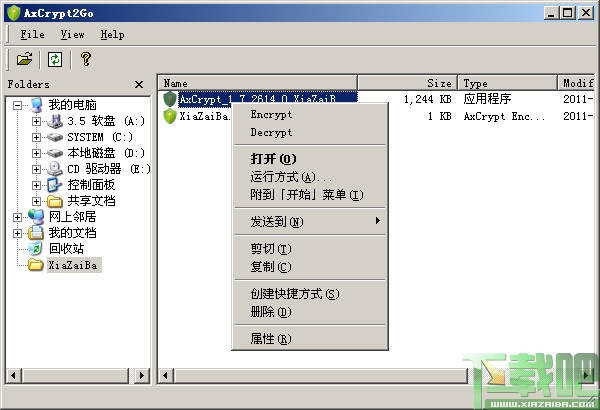Viewport: 600px width, 410px height.
Task: Click the 1 KB size cell
Action: (x=440, y=116)
